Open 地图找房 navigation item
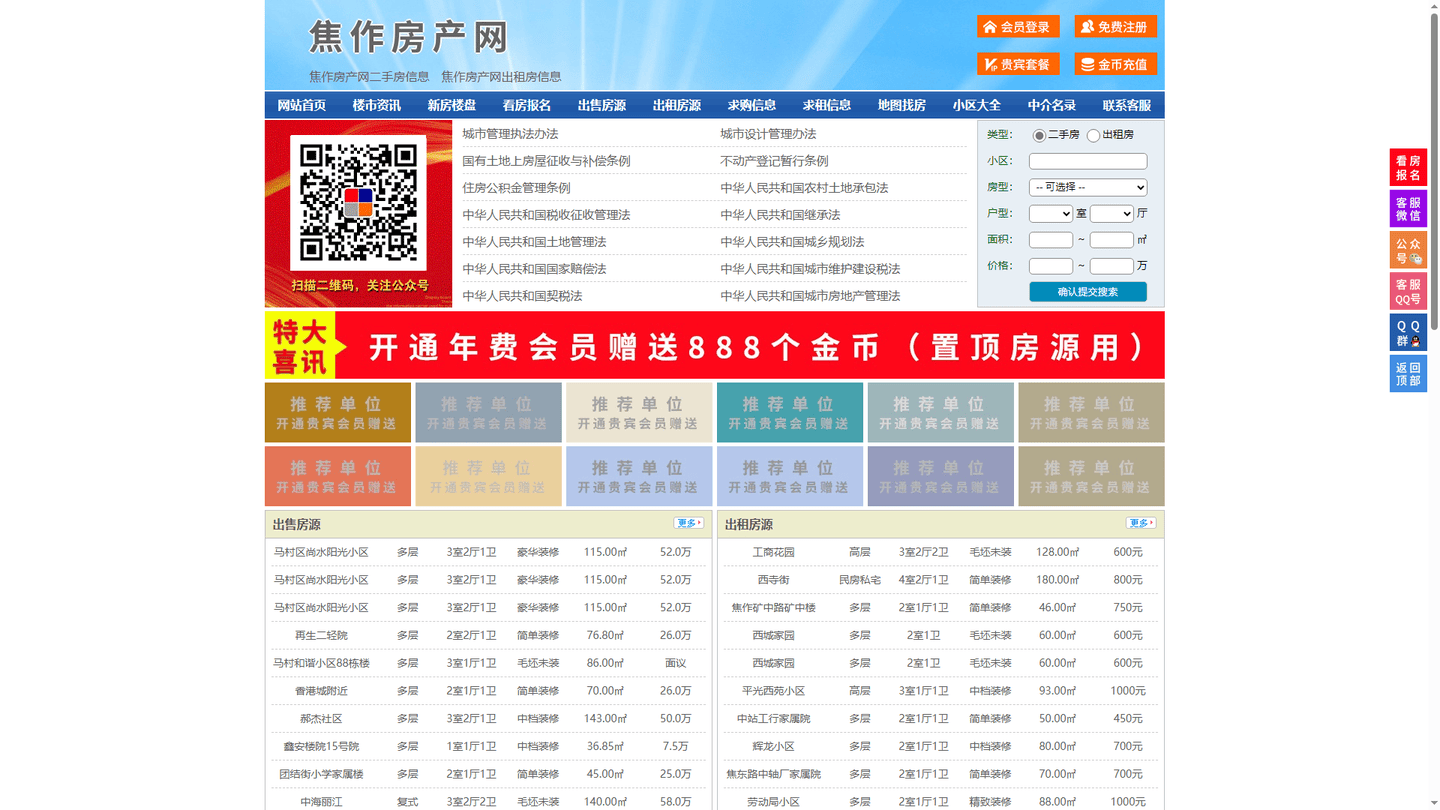 coord(902,105)
